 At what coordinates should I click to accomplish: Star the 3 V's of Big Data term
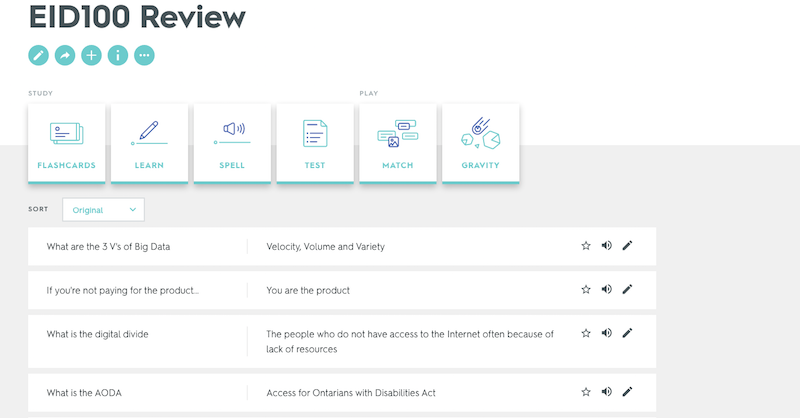pyautogui.click(x=586, y=246)
